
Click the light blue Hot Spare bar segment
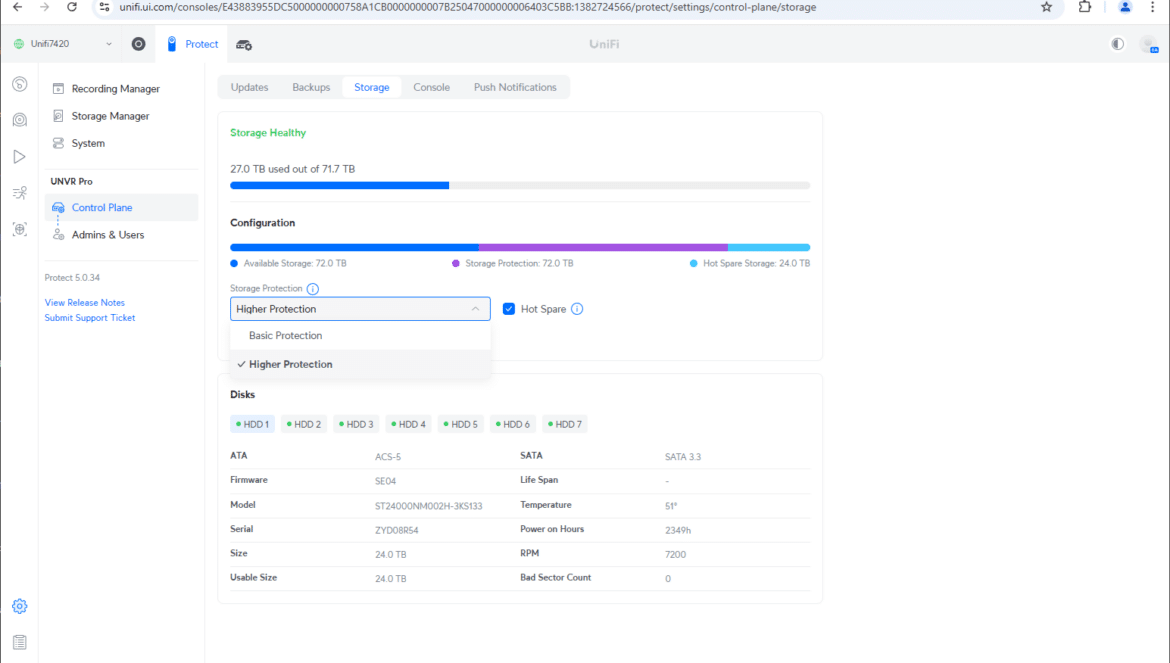(x=769, y=248)
